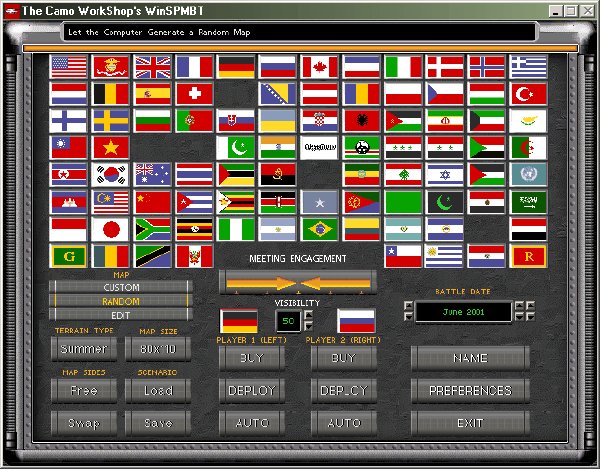This screenshot has width=600, height=469.
Task: Choose the Pakistan flag
Action: tap(236, 148)
